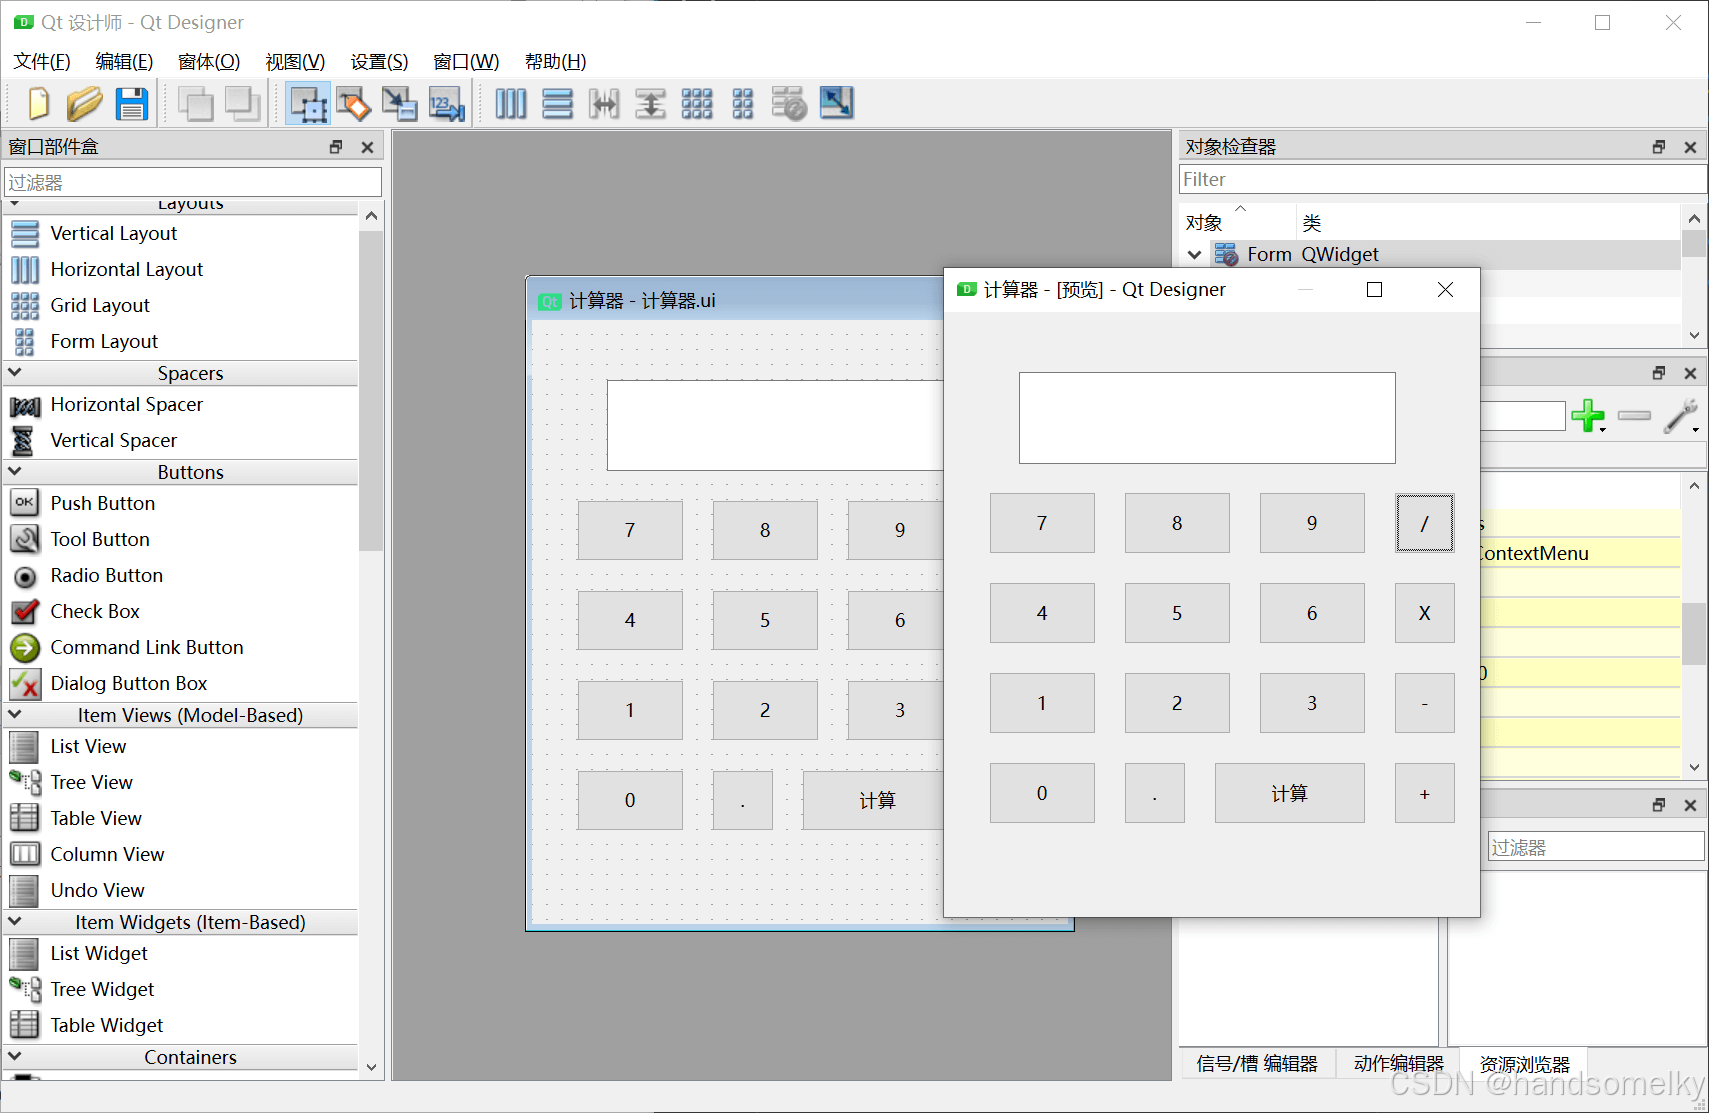This screenshot has height=1113, width=1709.
Task: Apply Lay Out in Grid icon
Action: [697, 103]
